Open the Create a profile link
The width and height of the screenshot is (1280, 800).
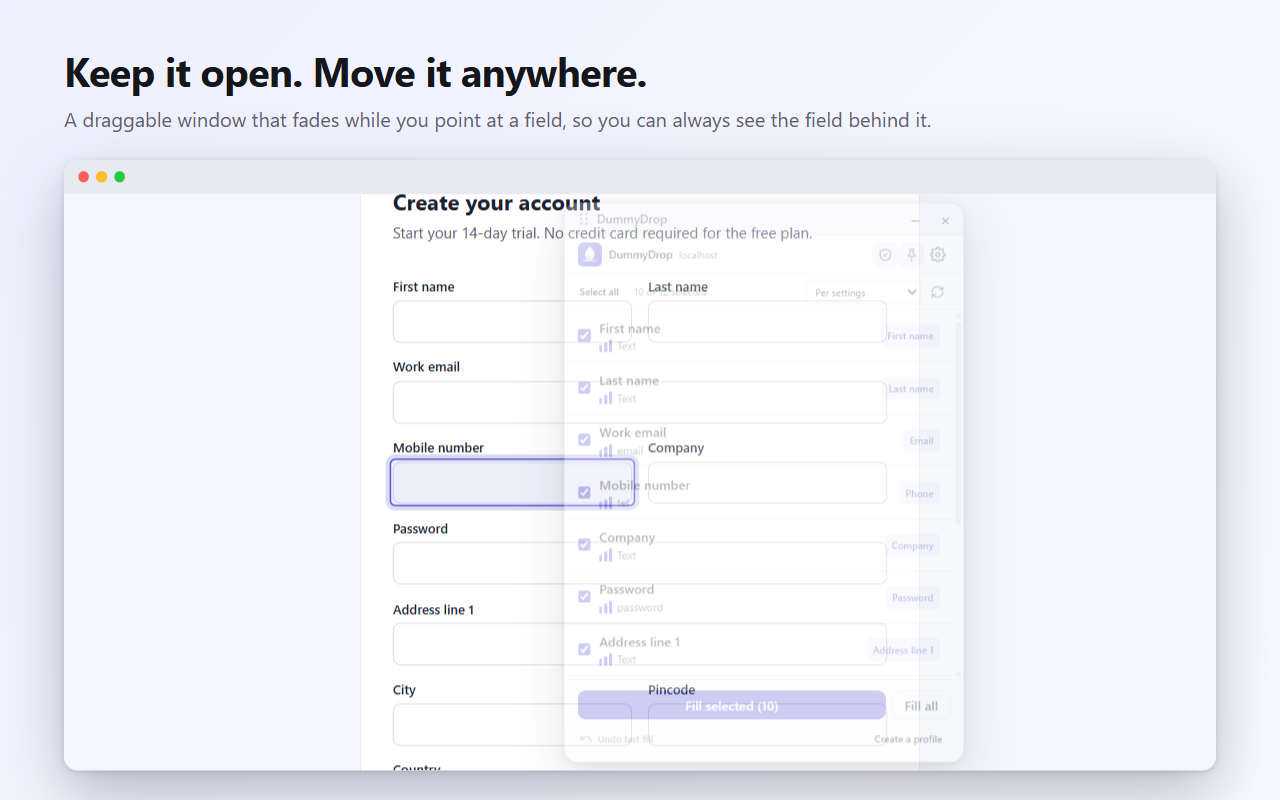pyautogui.click(x=908, y=740)
